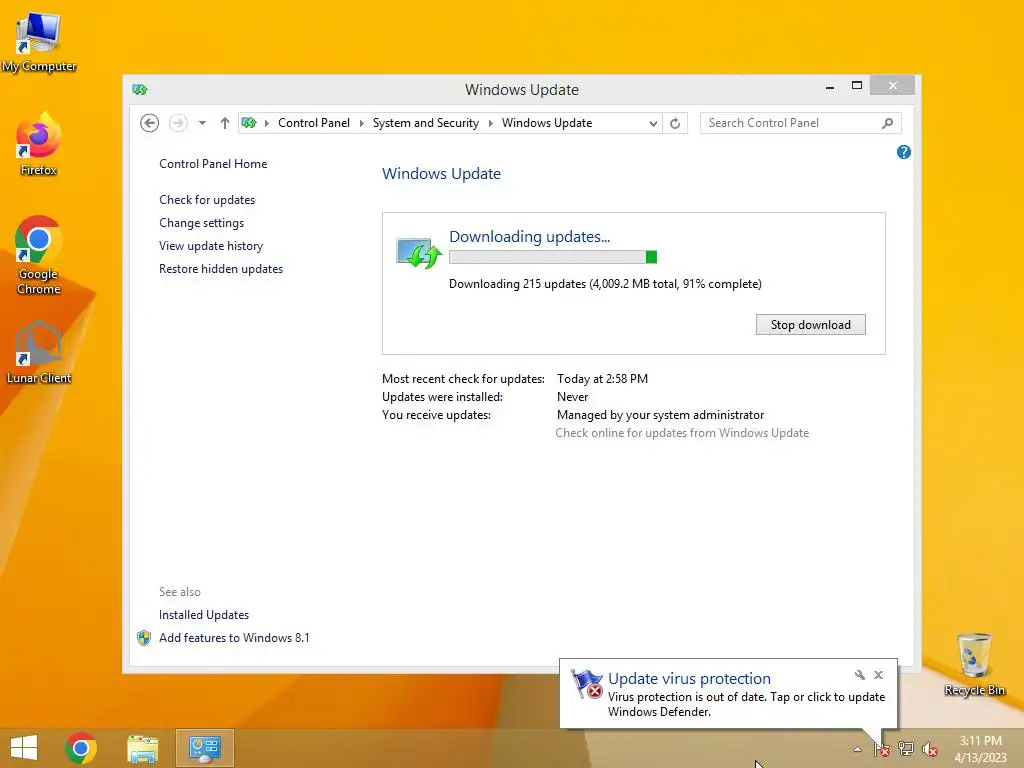Click the update download status icon
1024x768 pixels.
[419, 253]
